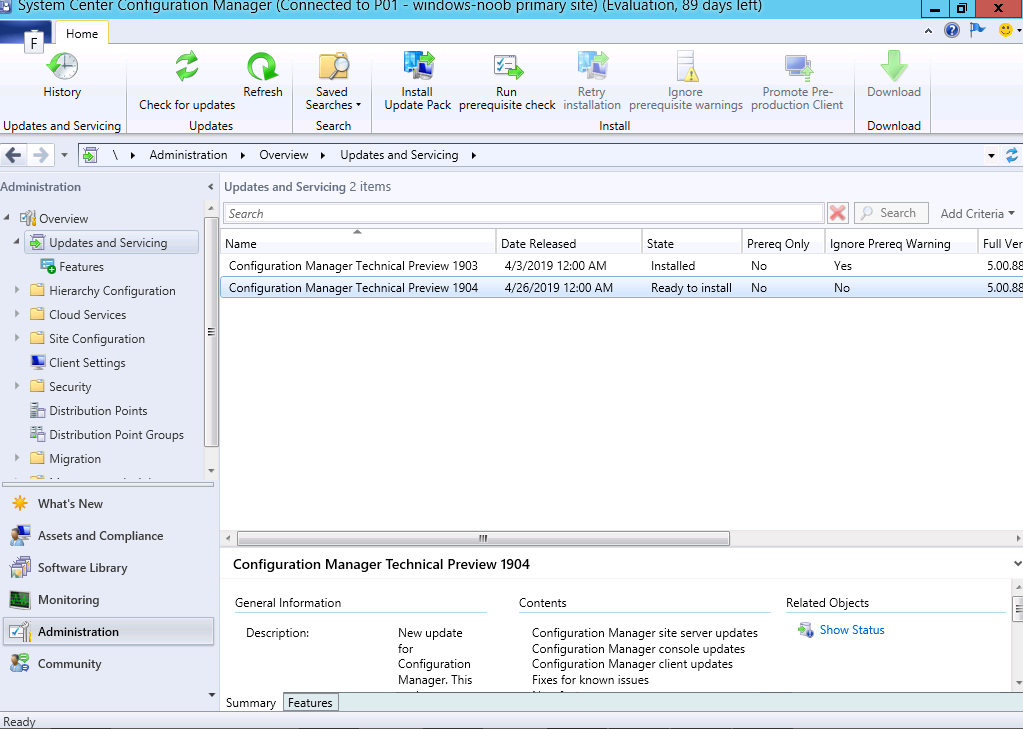Go back with the navigation arrow
1023x729 pixels.
pos(14,155)
